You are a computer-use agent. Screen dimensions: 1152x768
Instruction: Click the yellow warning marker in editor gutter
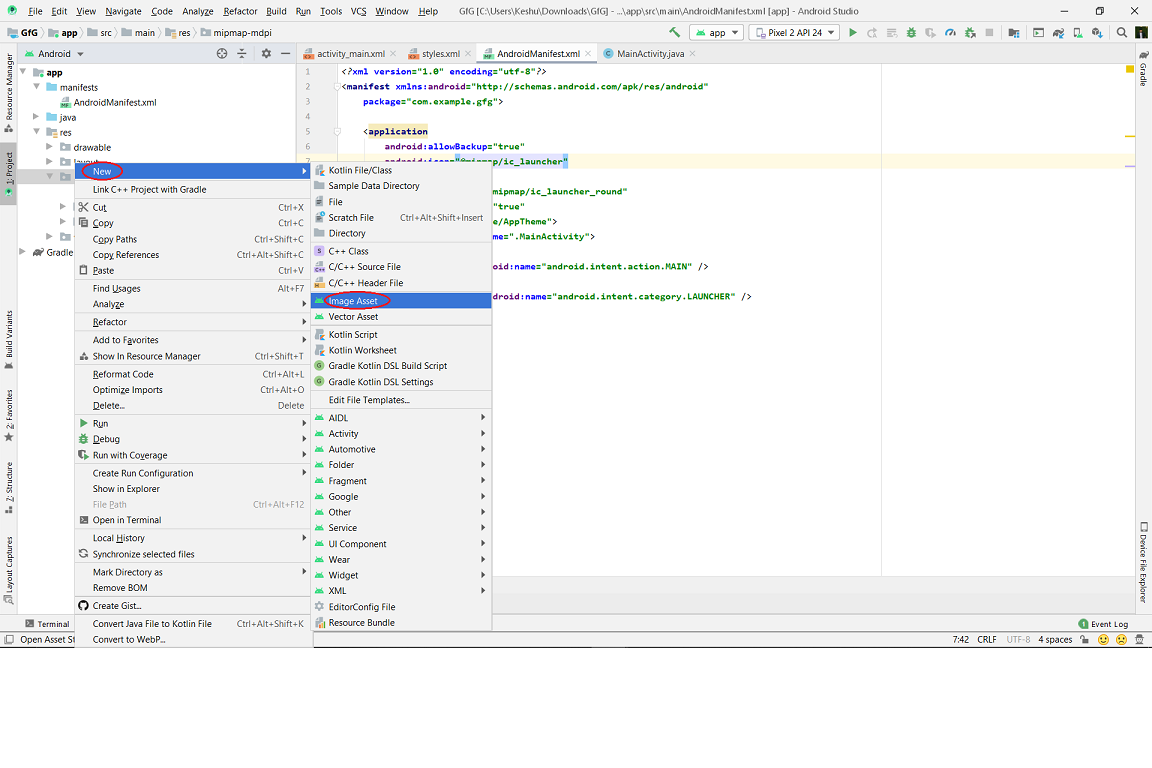[x=1130, y=69]
